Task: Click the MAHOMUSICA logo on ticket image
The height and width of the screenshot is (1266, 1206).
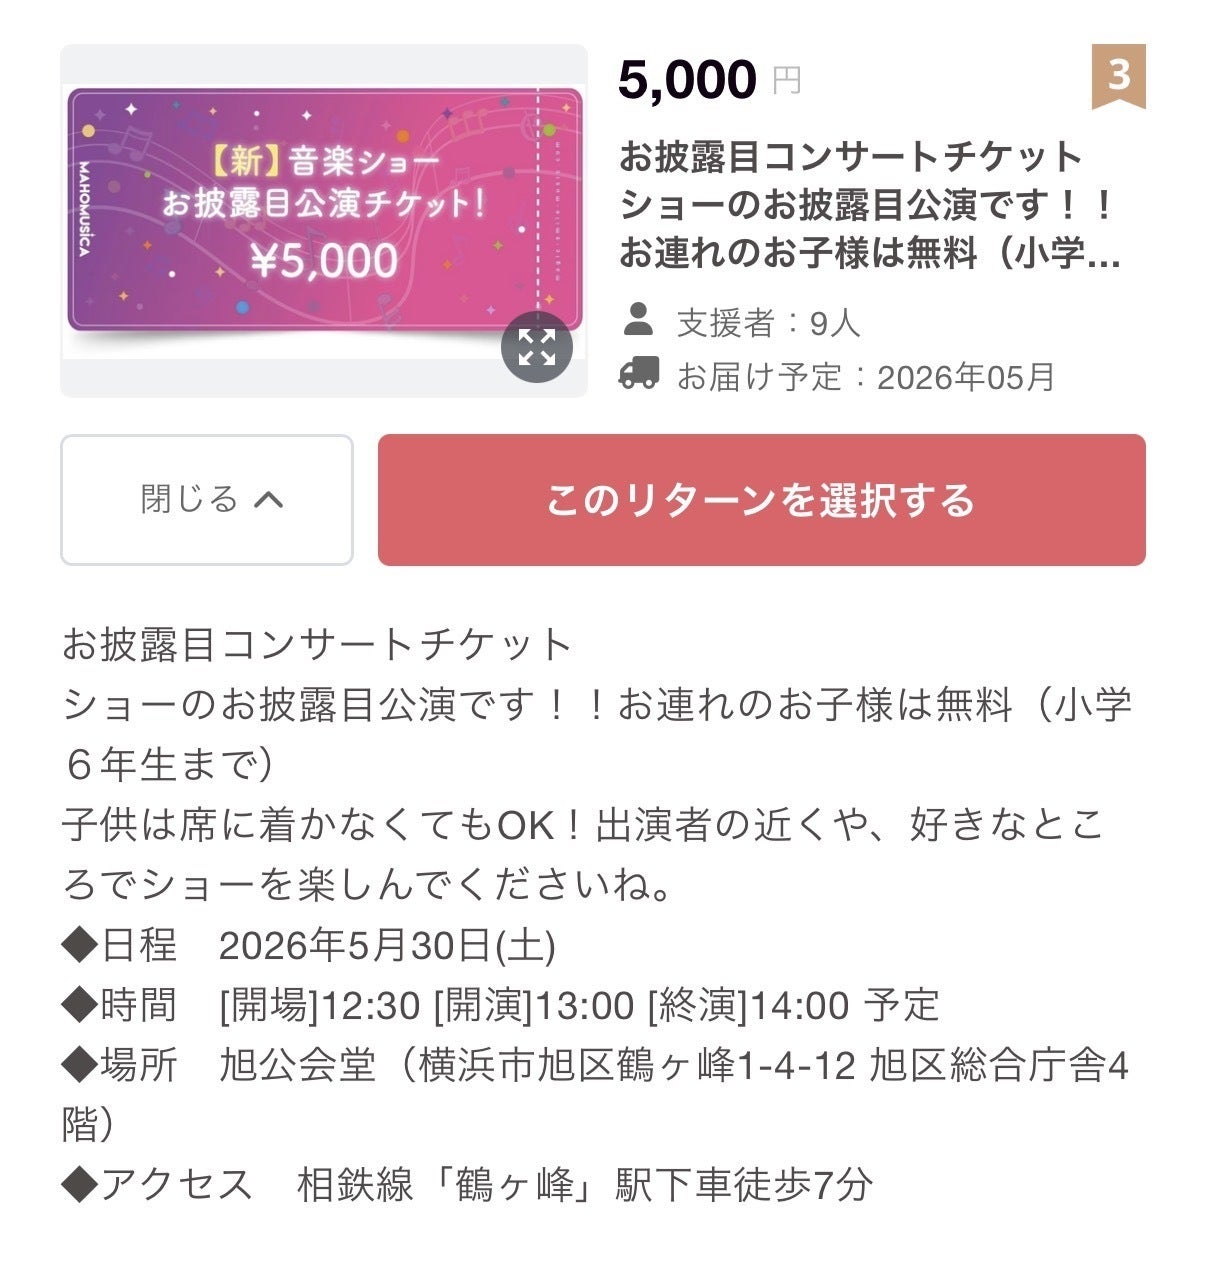Action: pyautogui.click(x=83, y=208)
